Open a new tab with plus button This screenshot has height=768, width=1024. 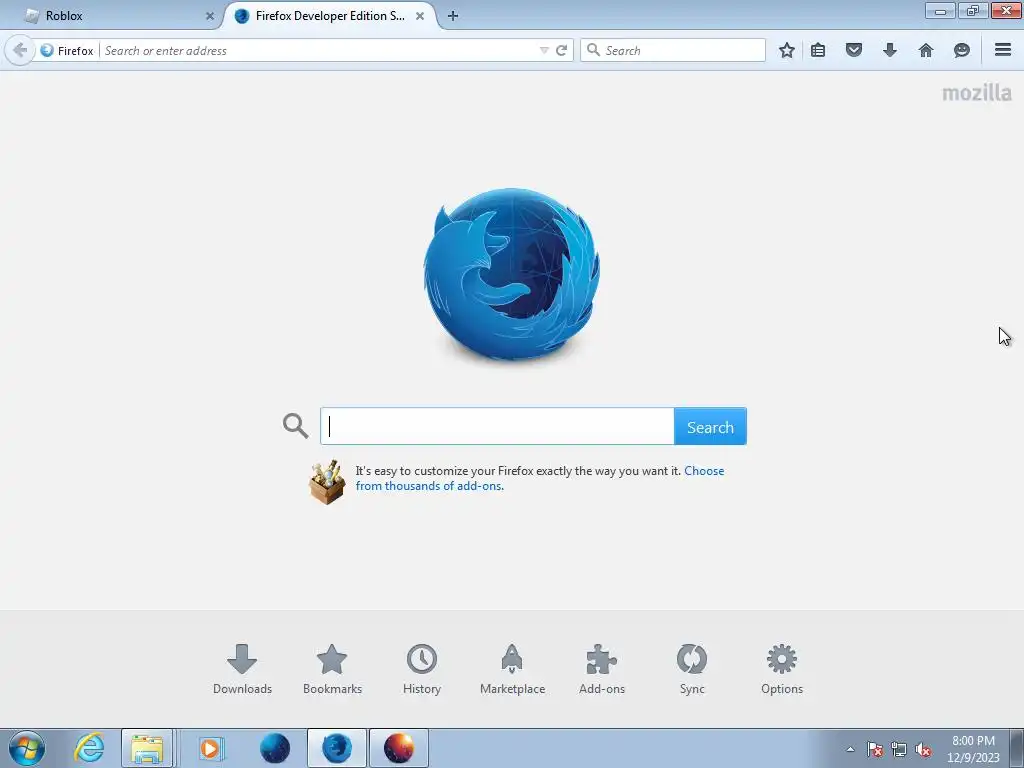coord(453,16)
